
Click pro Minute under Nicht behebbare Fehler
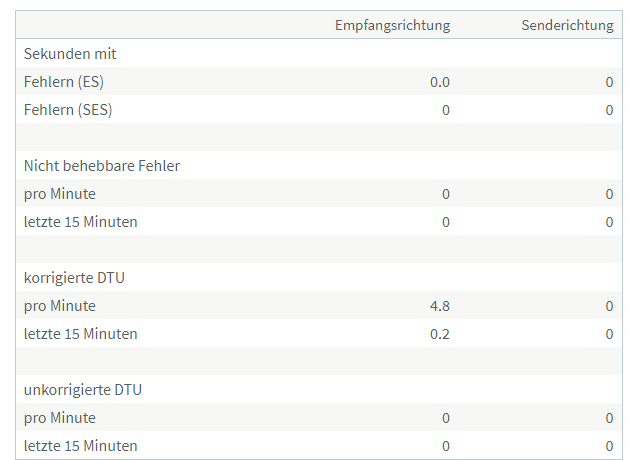coord(59,194)
